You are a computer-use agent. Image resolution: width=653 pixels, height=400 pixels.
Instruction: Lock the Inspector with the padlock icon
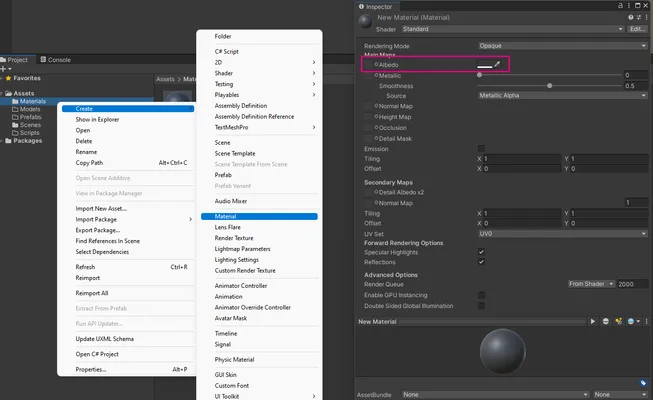[x=621, y=5]
